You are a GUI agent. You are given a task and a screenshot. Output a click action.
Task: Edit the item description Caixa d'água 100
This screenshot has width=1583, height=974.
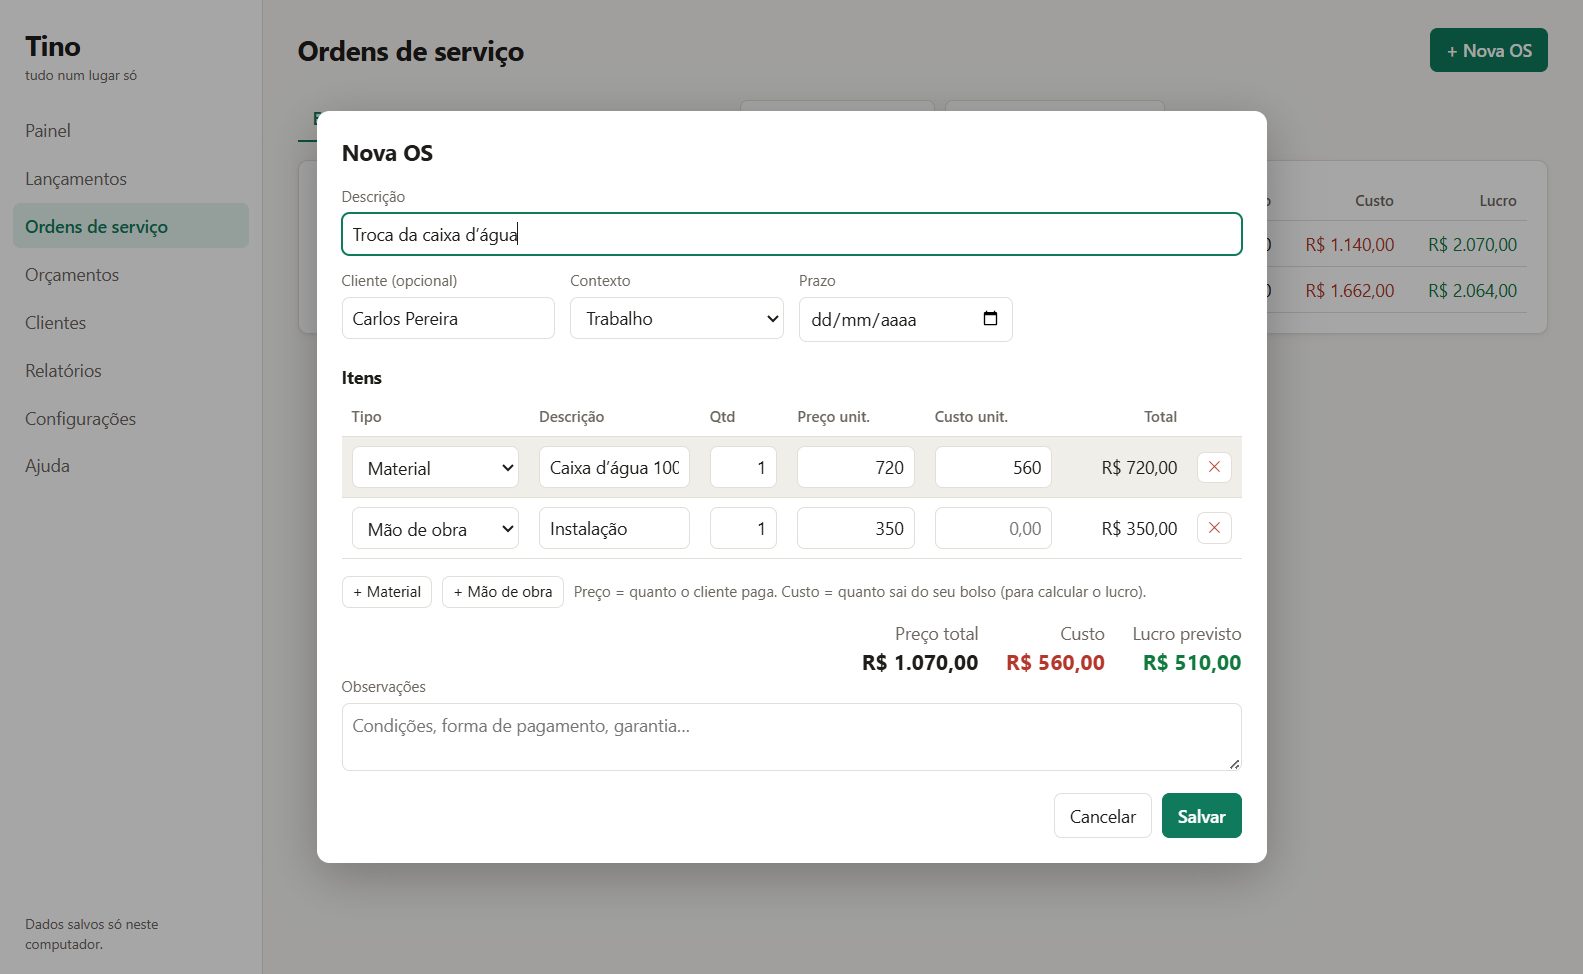(614, 467)
